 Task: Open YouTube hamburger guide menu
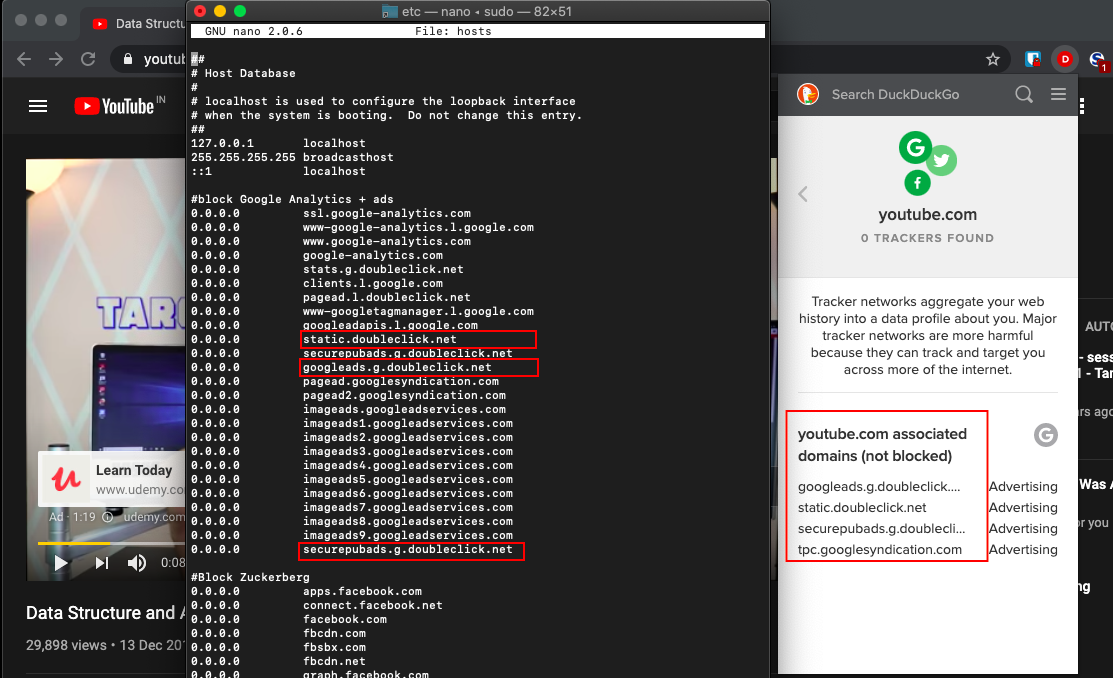pos(38,106)
